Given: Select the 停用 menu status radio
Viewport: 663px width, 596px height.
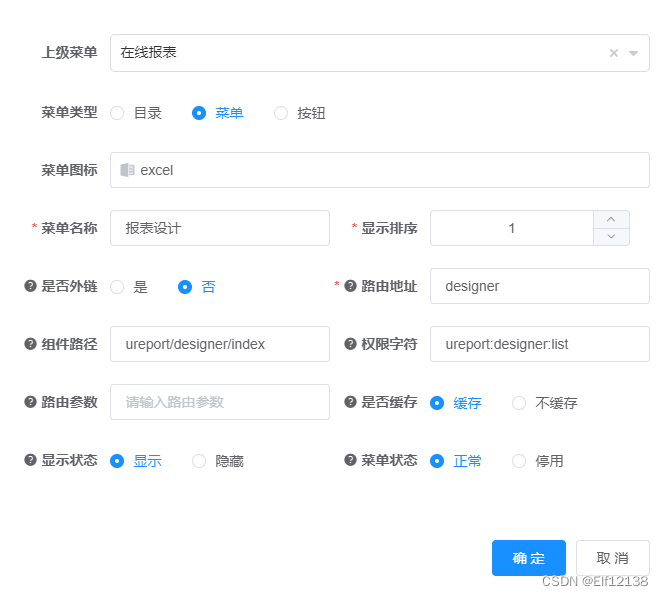Looking at the screenshot, I should click(x=519, y=461).
